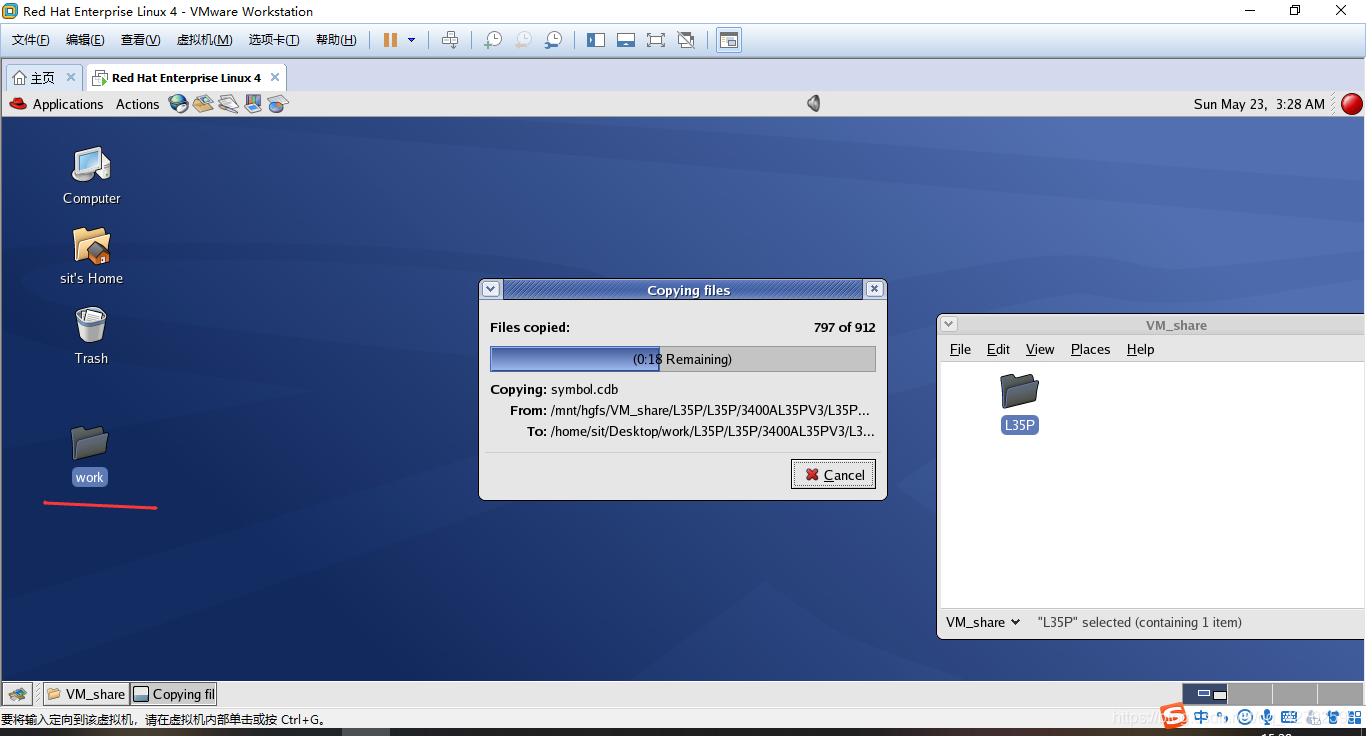Switch to the second workspace
The image size is (1366, 736).
click(1250, 694)
